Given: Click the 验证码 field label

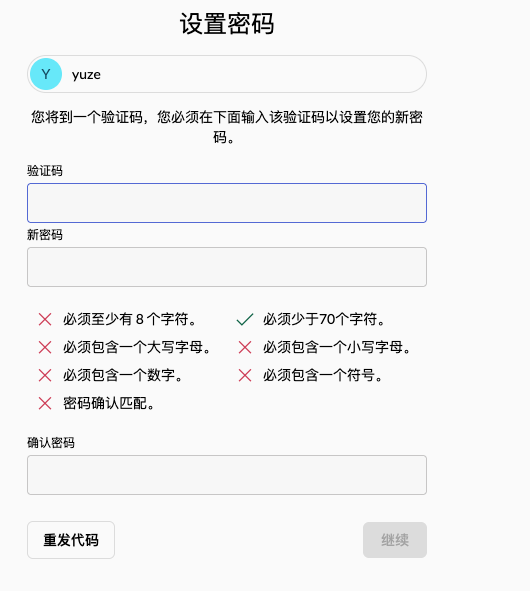Looking at the screenshot, I should coord(45,171).
